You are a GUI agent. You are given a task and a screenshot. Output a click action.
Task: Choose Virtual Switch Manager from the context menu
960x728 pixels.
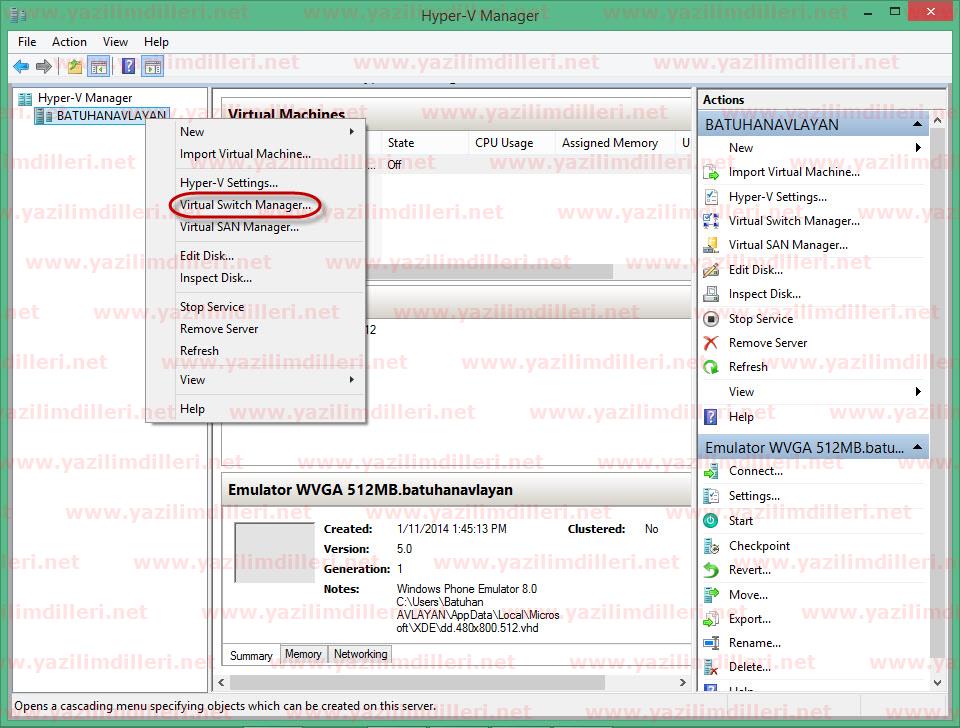245,205
